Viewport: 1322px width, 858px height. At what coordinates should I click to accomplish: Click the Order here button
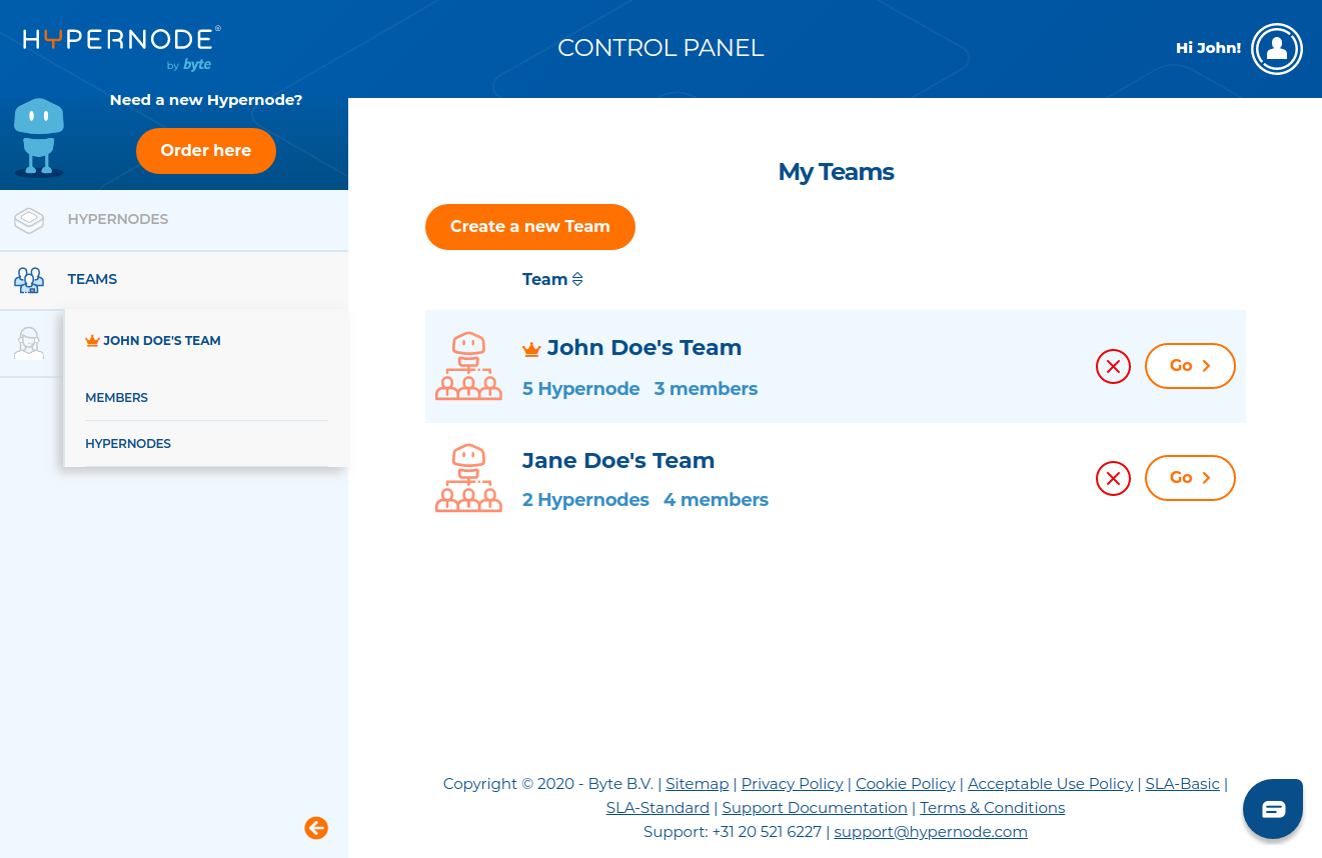[x=205, y=151]
